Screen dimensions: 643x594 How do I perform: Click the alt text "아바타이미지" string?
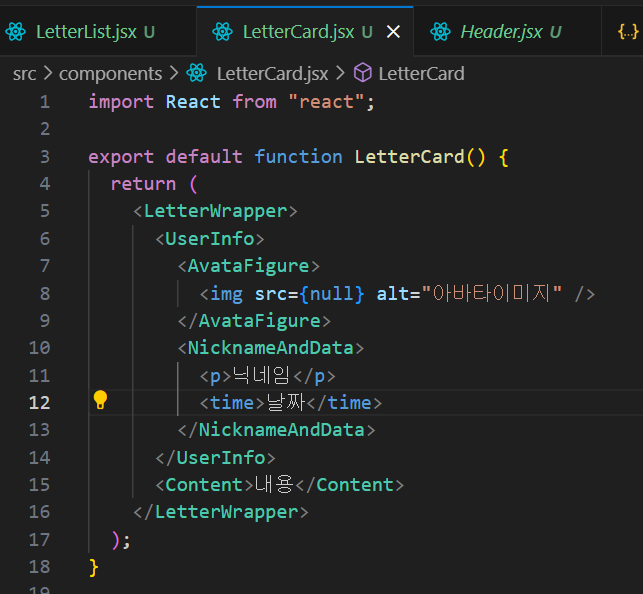[x=492, y=294]
